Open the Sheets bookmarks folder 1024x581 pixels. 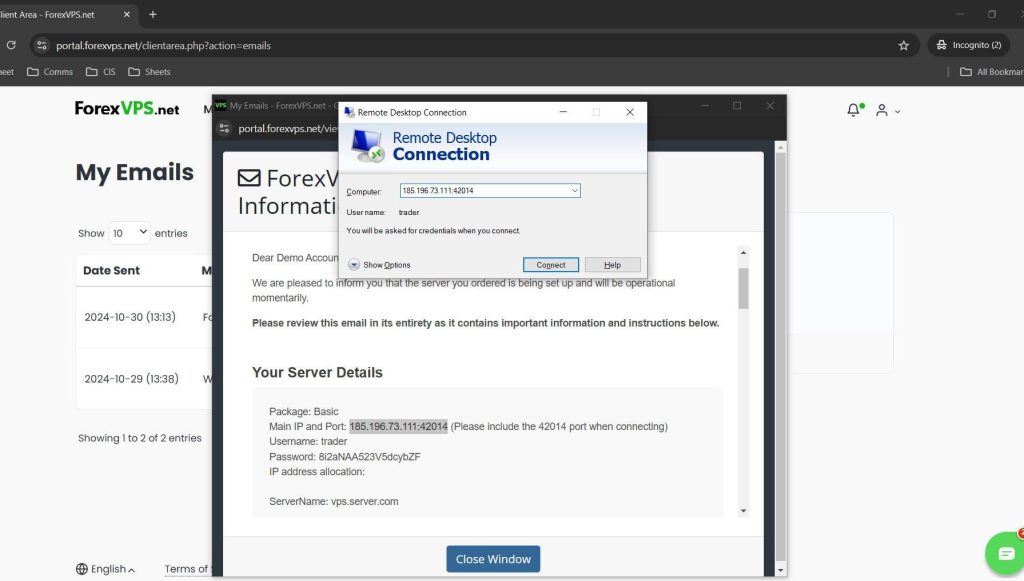[150, 72]
